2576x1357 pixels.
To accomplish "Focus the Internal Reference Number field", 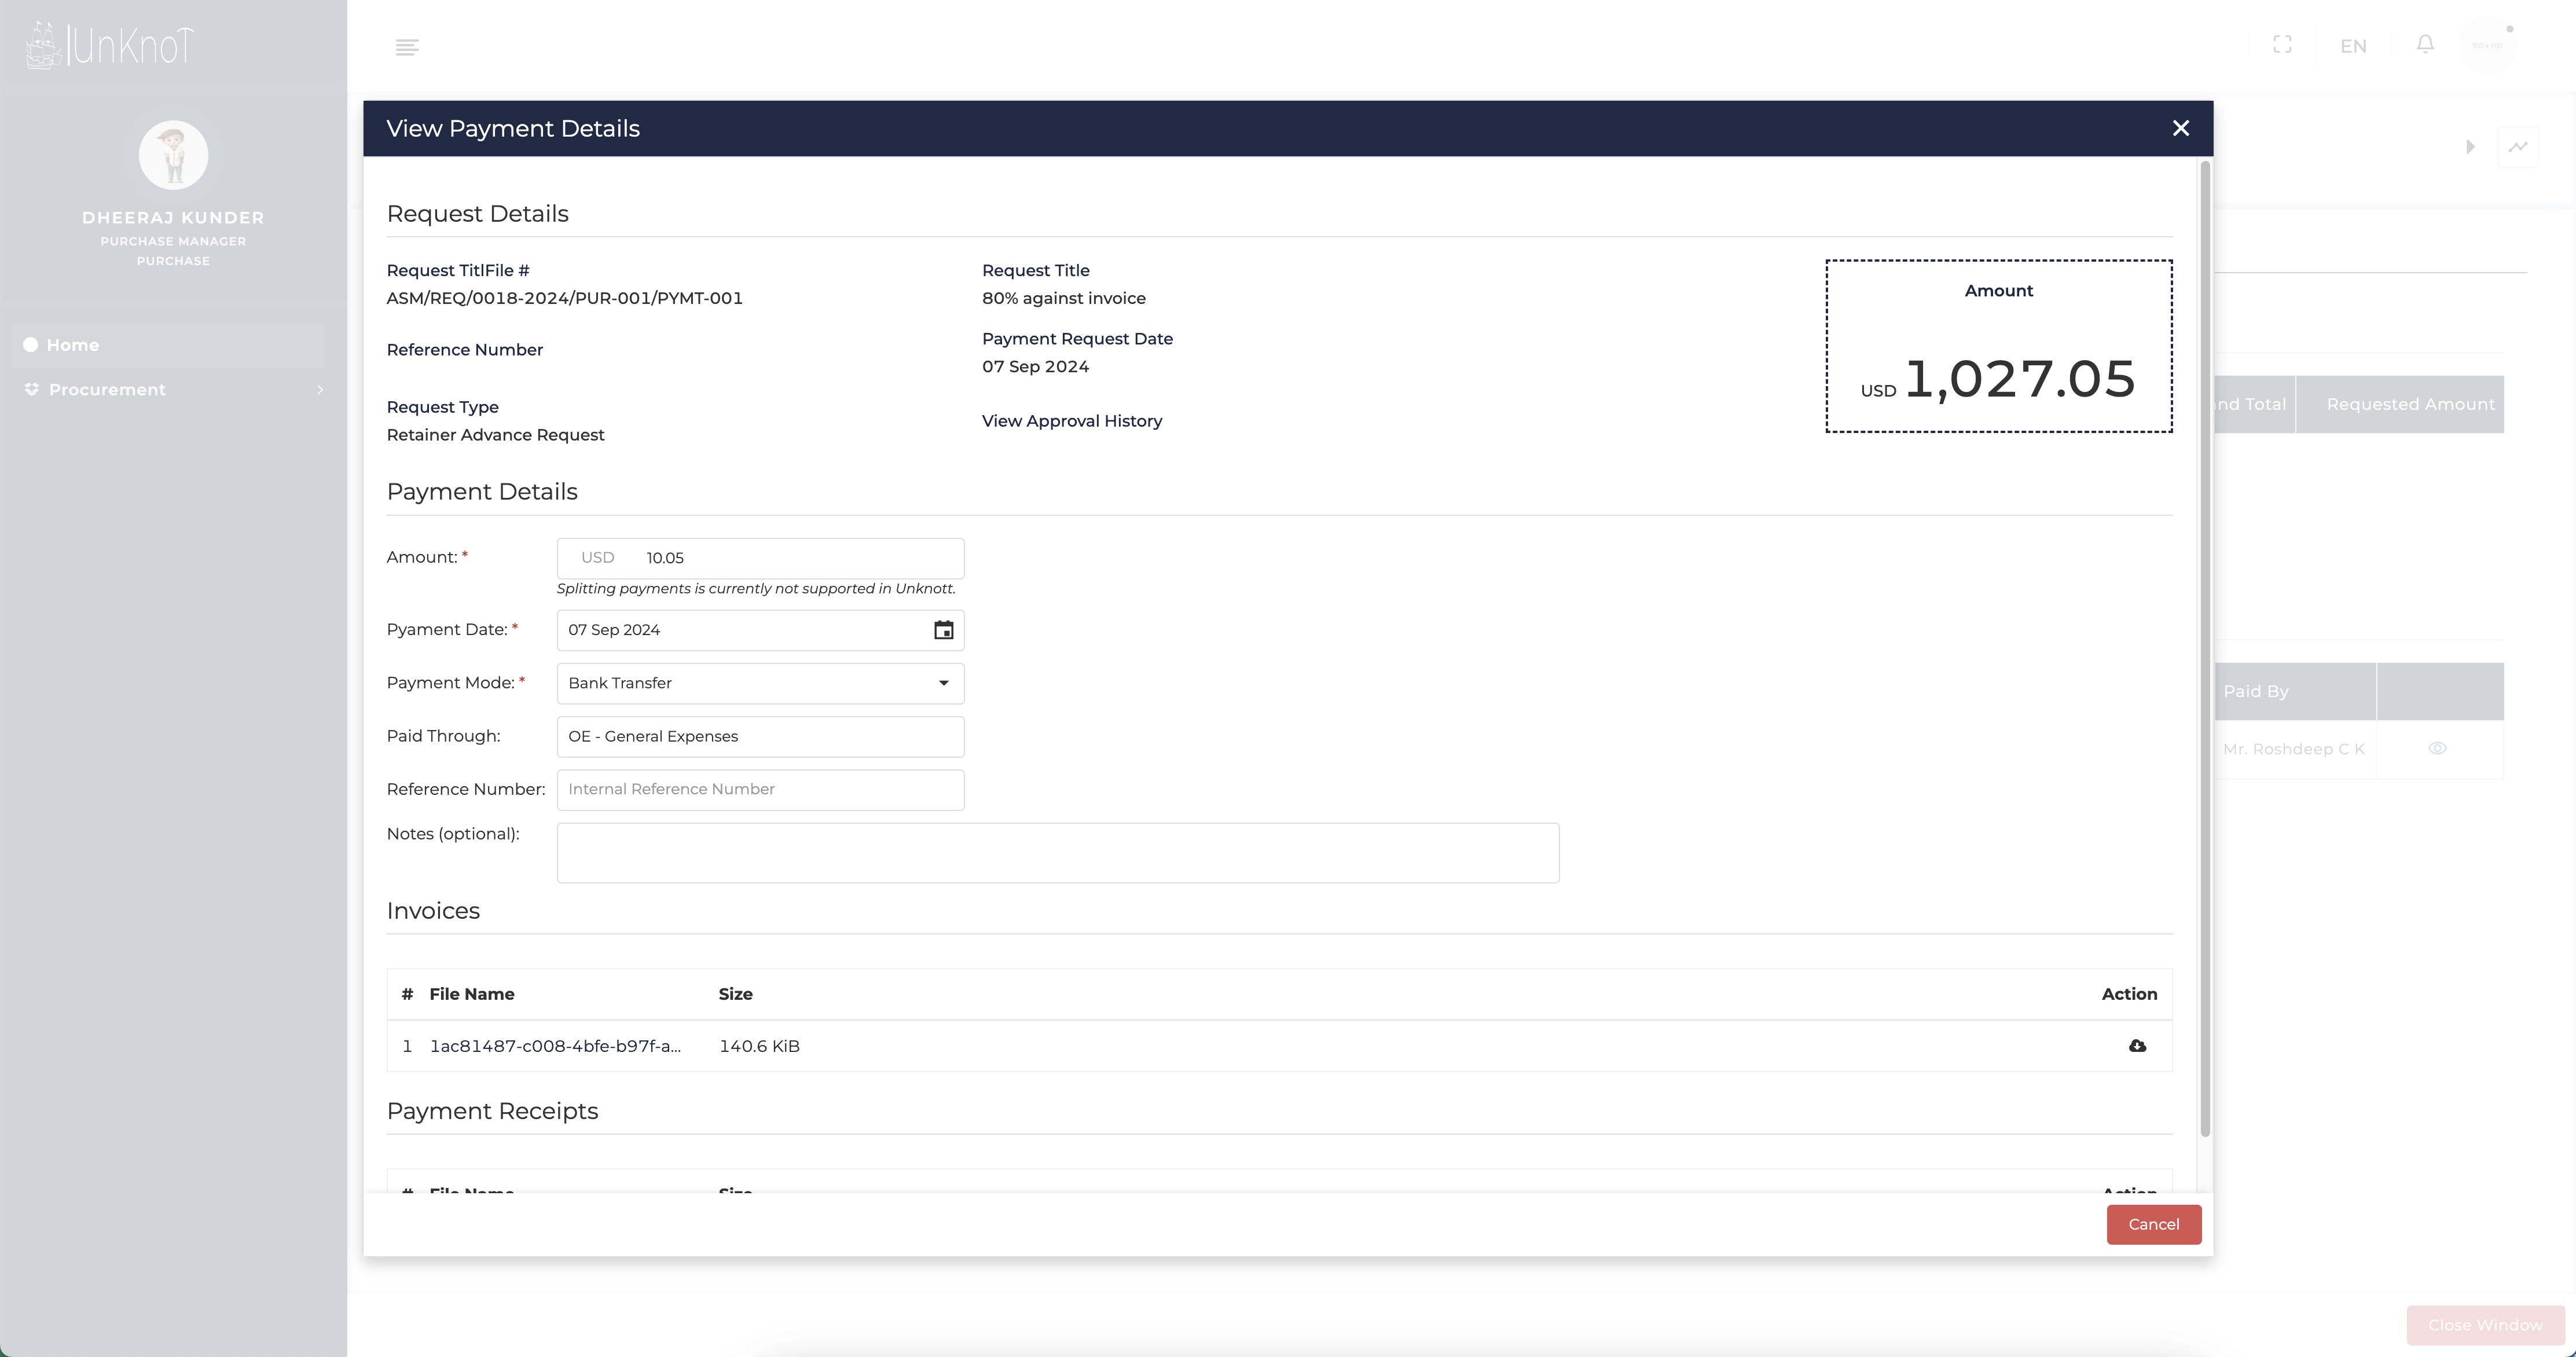I will click(x=760, y=789).
